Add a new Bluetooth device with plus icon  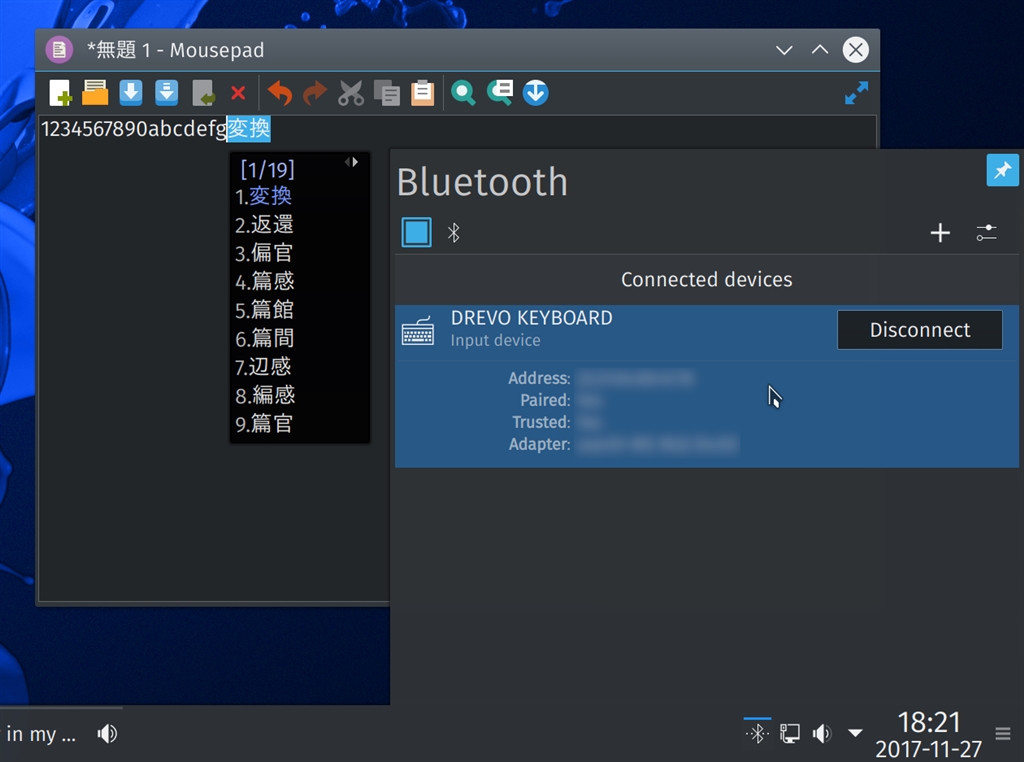[940, 232]
